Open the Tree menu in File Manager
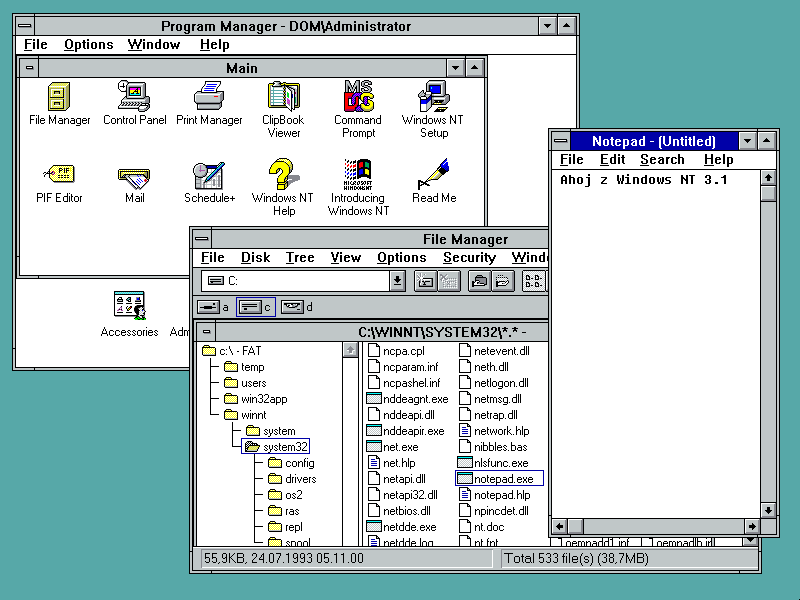The image size is (800, 600). click(299, 258)
